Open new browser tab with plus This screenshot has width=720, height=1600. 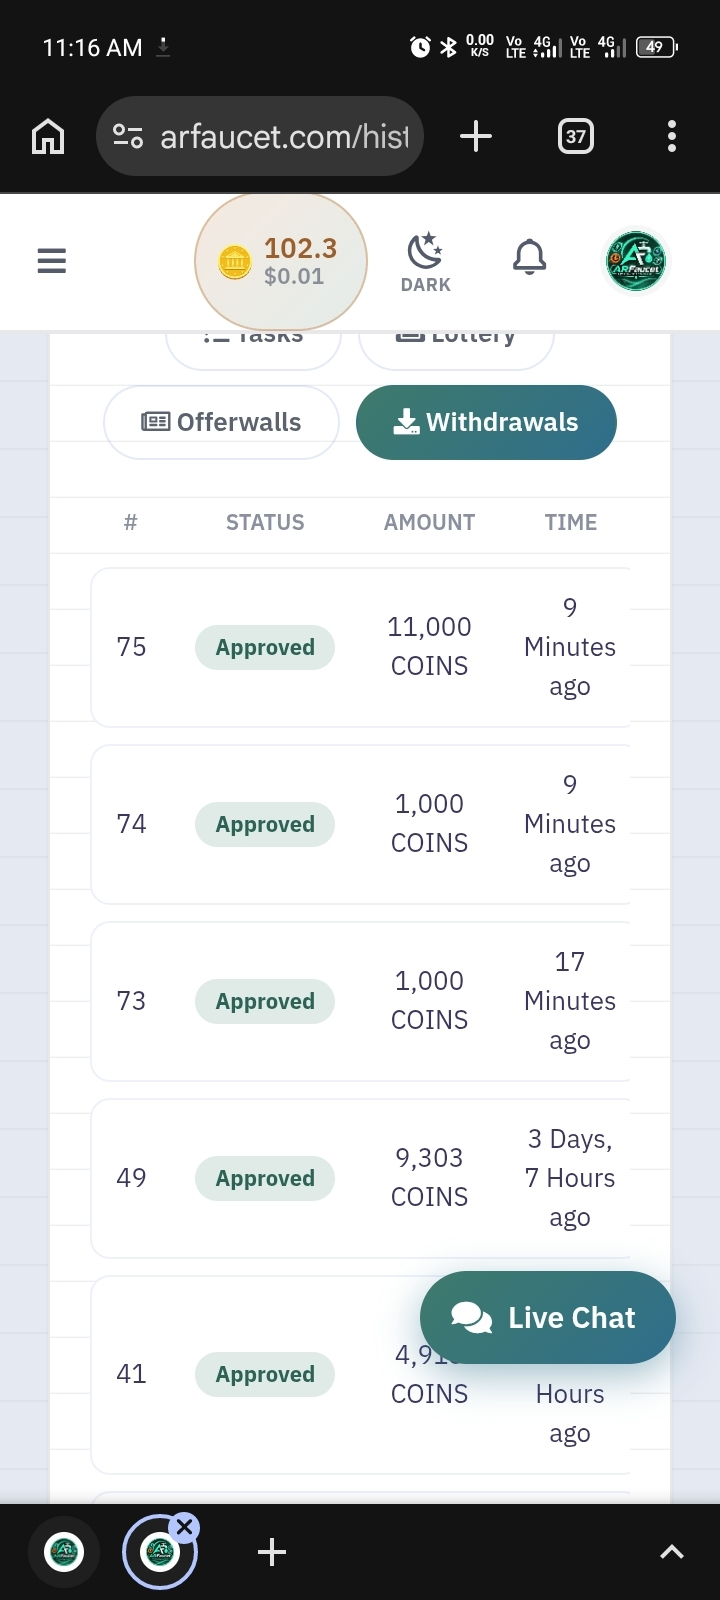tap(476, 136)
